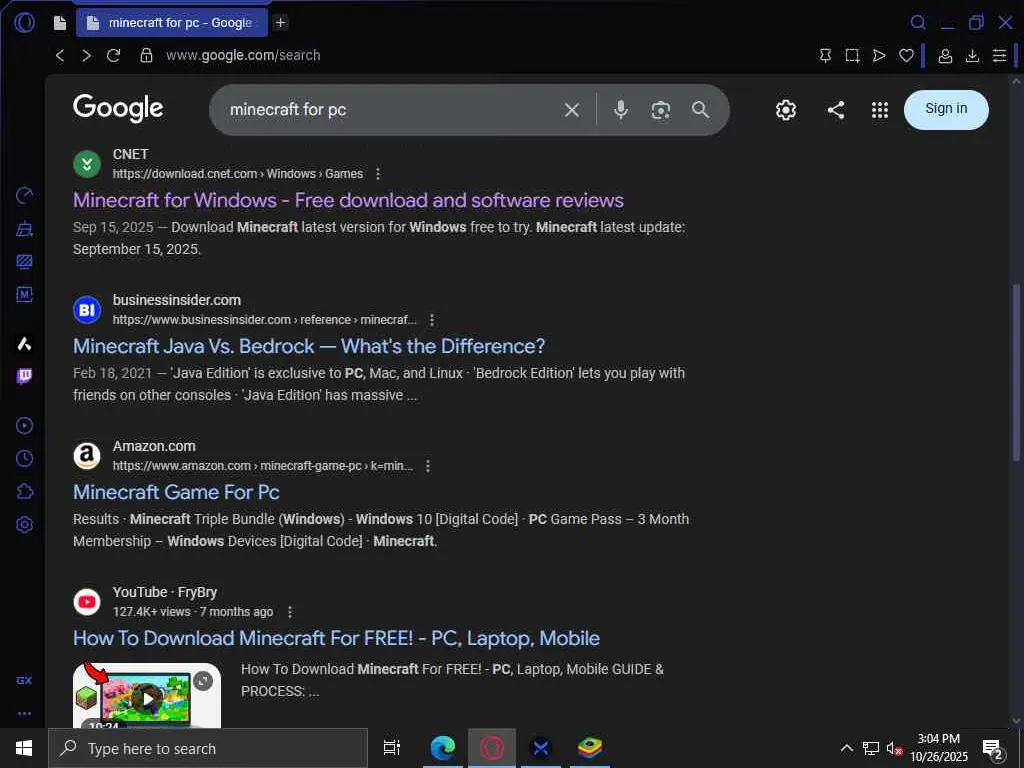The height and width of the screenshot is (768, 1024).
Task: Open BlueStacks from taskbar
Action: point(590,748)
